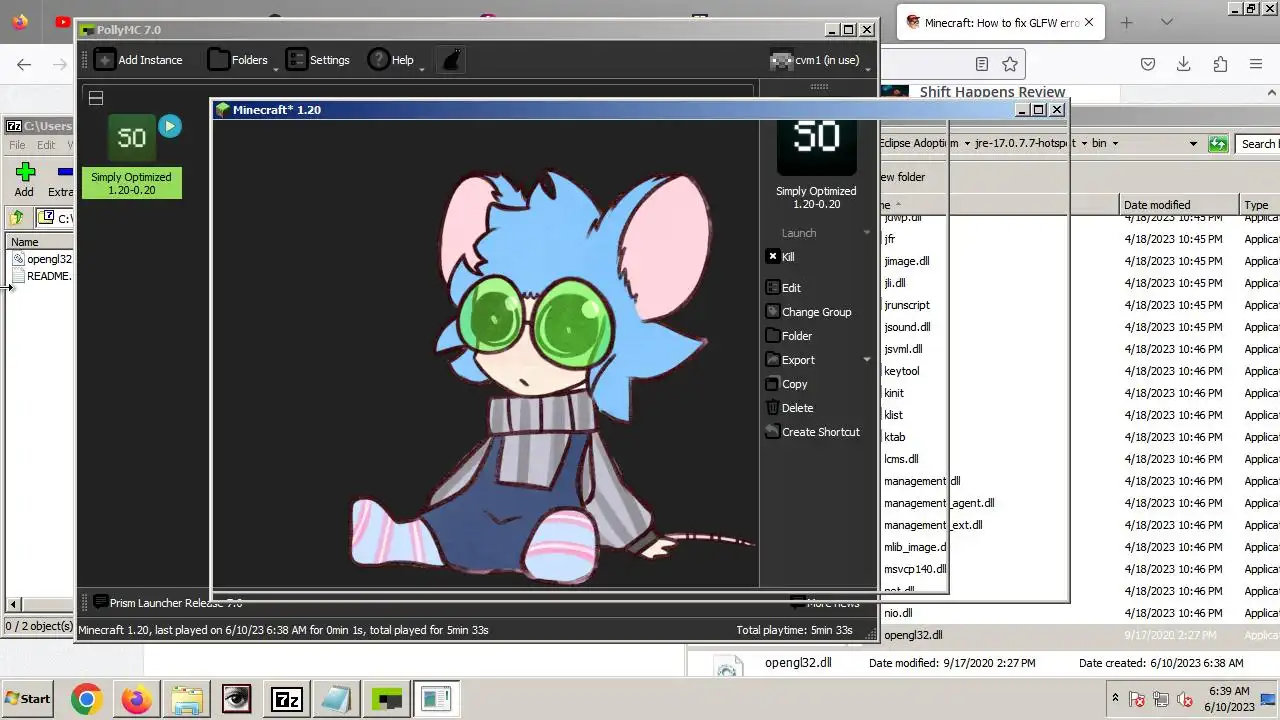Toggle Firefox reader view icon
The height and width of the screenshot is (720, 1280).
click(x=982, y=64)
